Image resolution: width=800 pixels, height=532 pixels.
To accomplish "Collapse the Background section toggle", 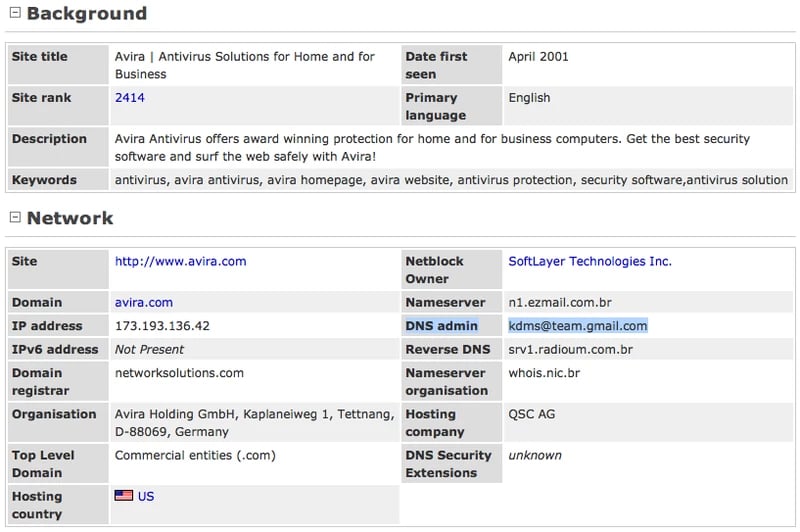I will point(14,14).
